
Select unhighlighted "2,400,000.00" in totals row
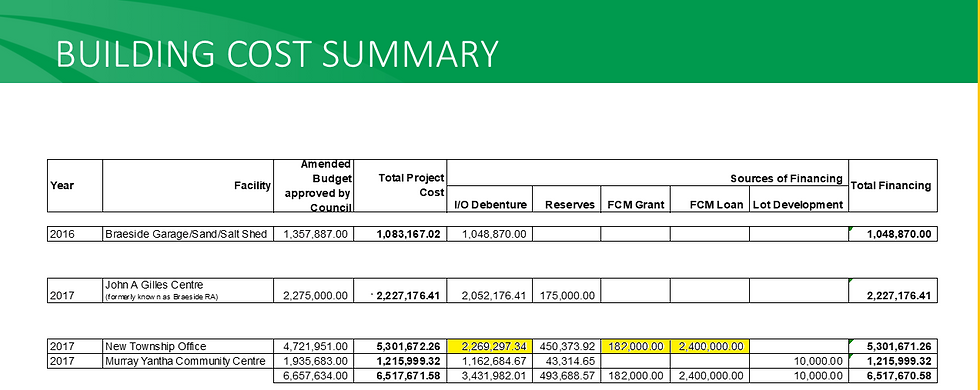tap(711, 376)
